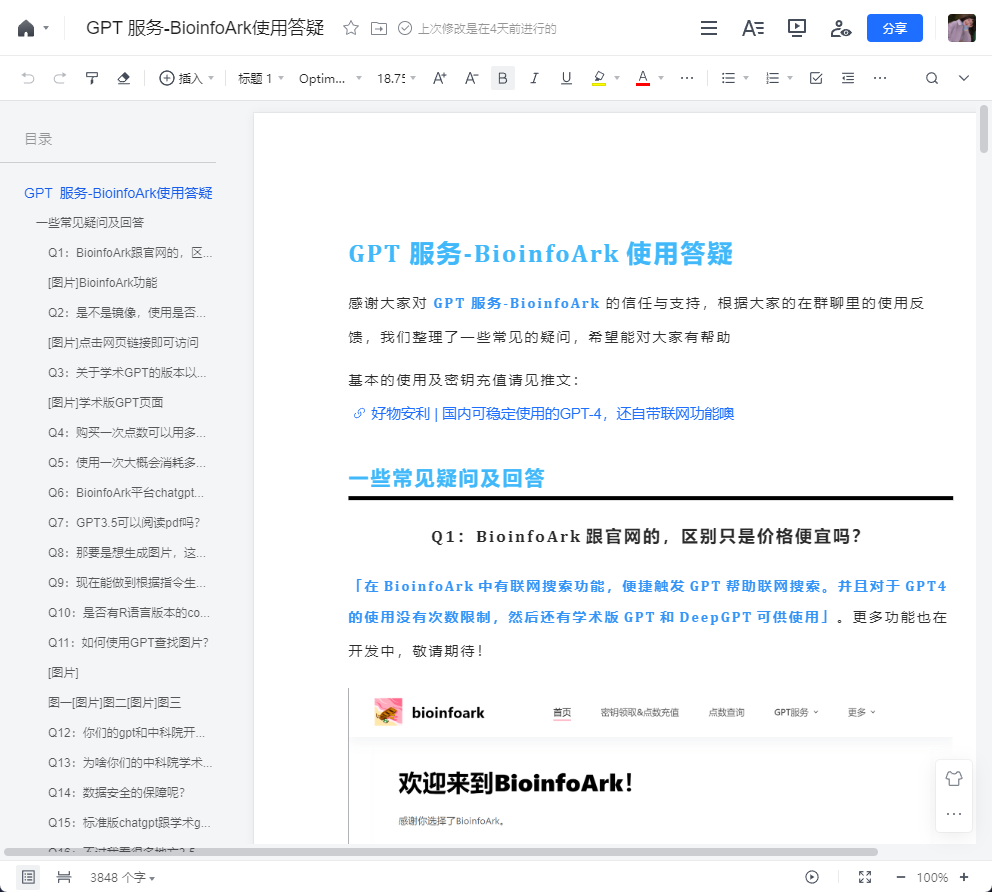Viewport: 992px width, 892px height.
Task: Open the 插入 insert dropdown
Action: click(186, 78)
